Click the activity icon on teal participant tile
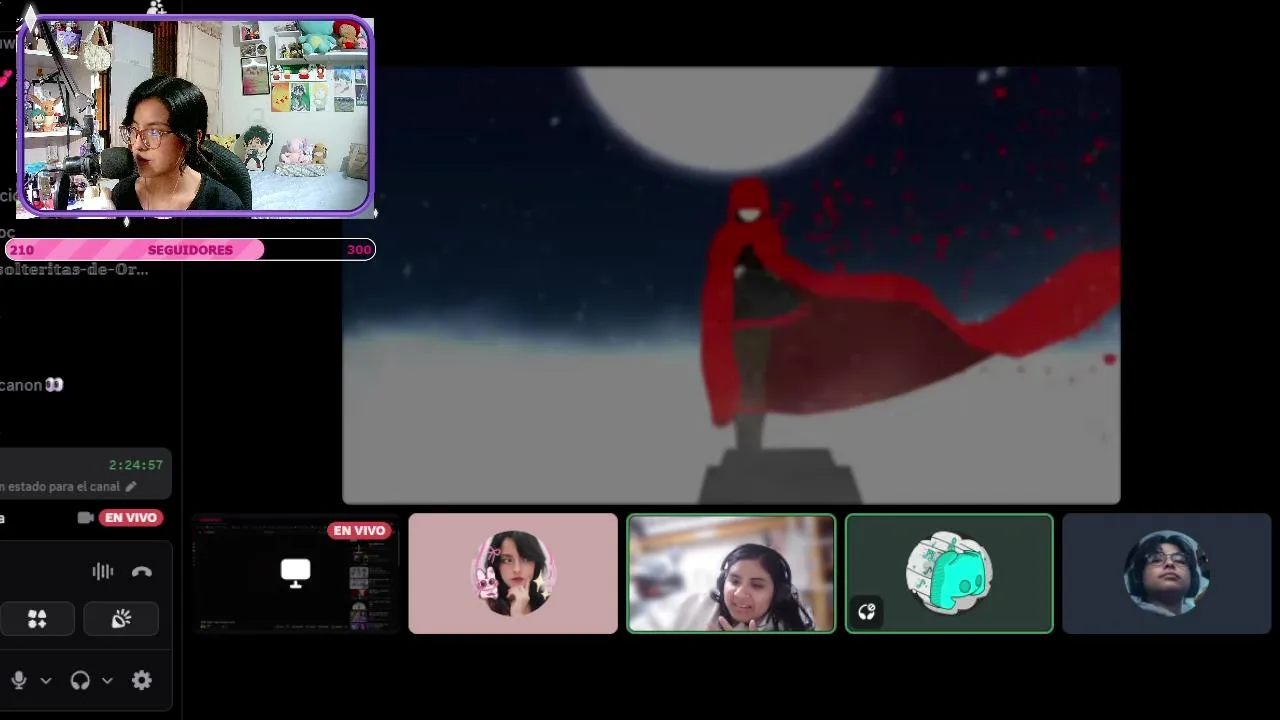Screen dimensions: 1280x720 [x=867, y=612]
